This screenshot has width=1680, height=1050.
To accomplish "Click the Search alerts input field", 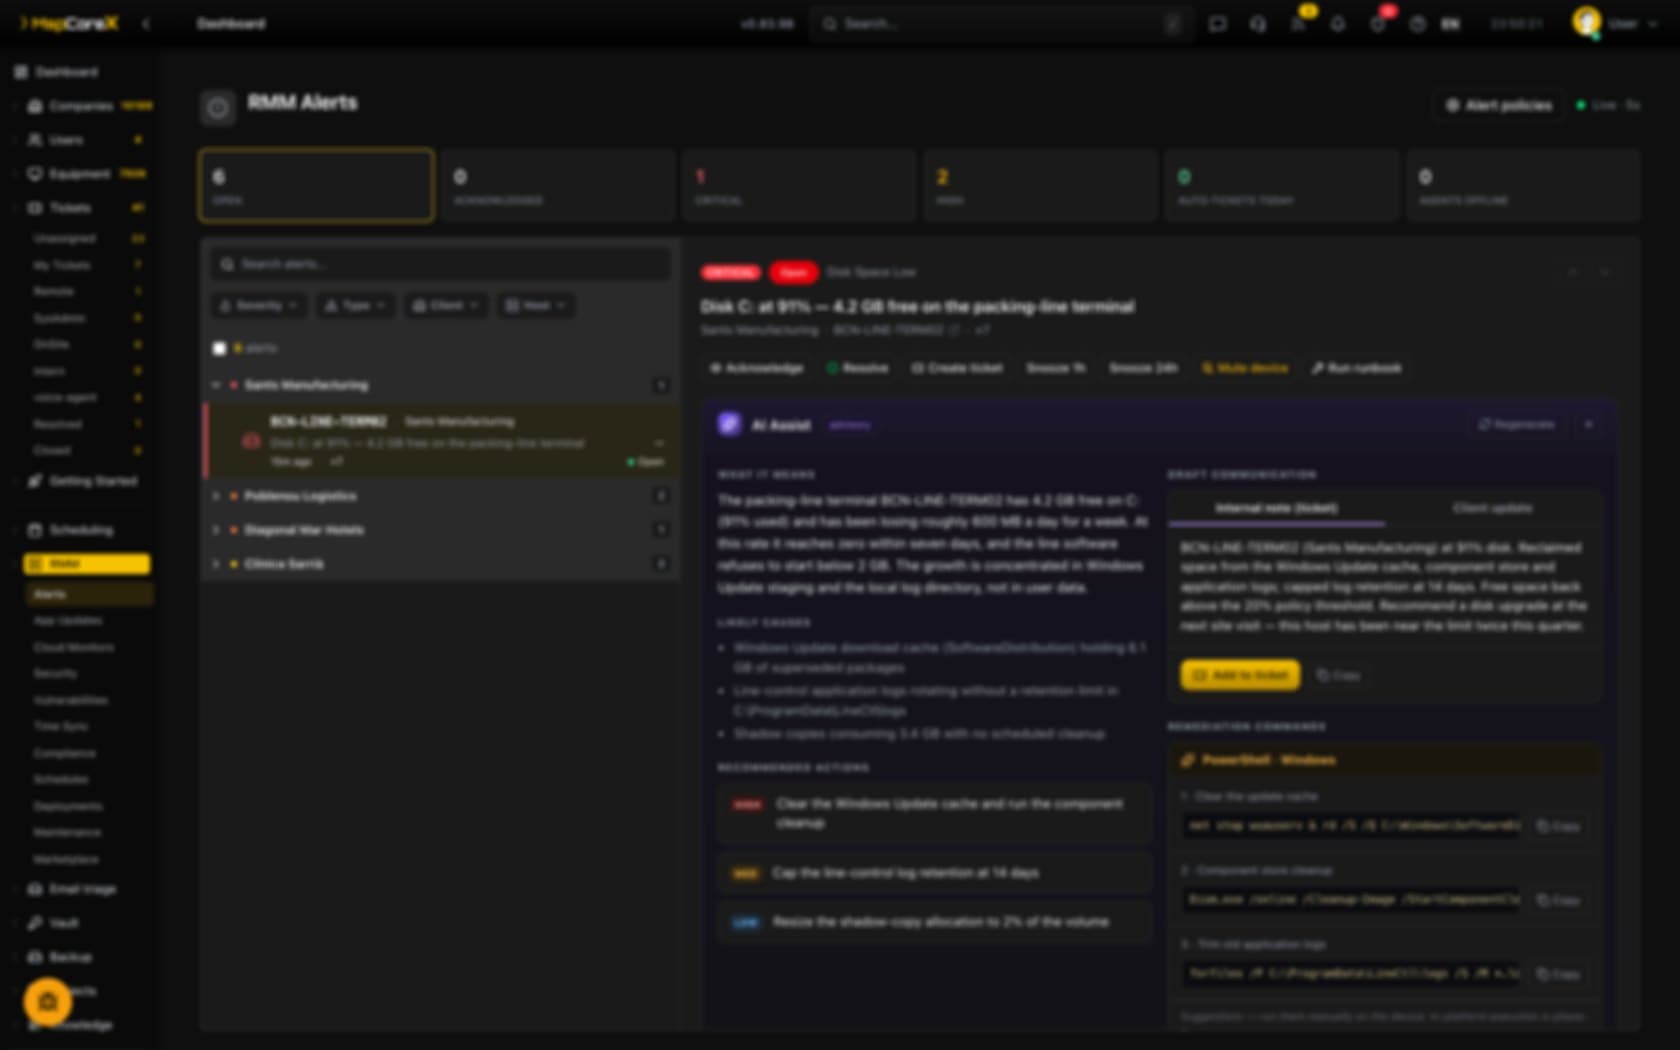I will 440,264.
